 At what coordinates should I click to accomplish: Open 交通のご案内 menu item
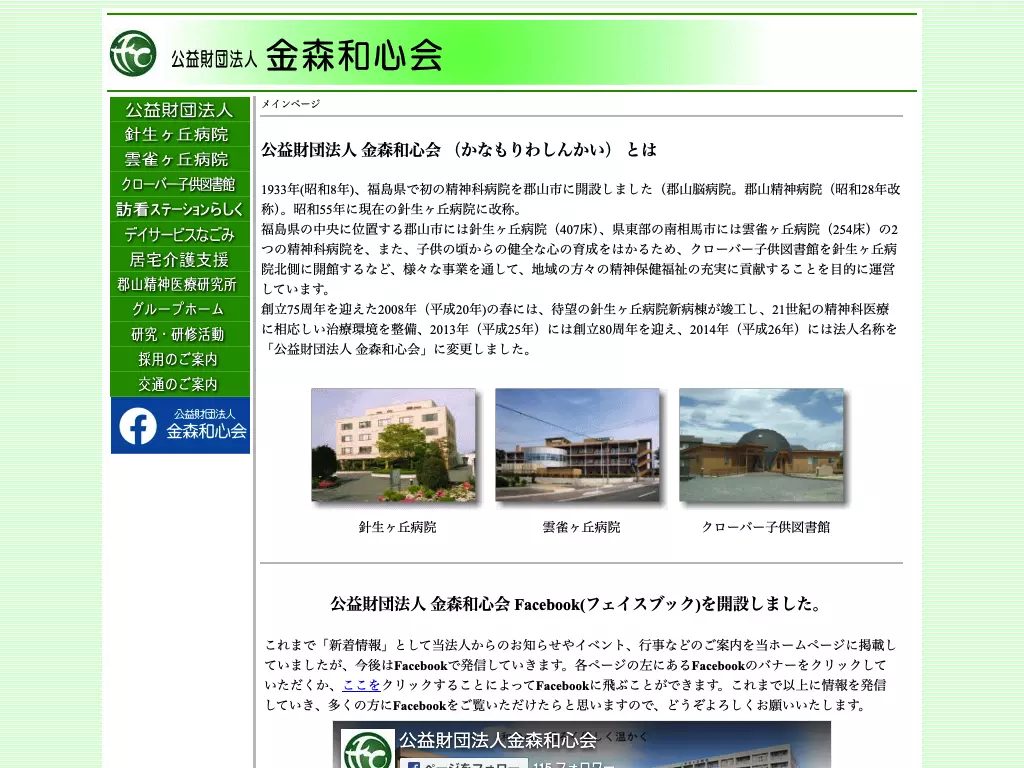click(x=180, y=384)
